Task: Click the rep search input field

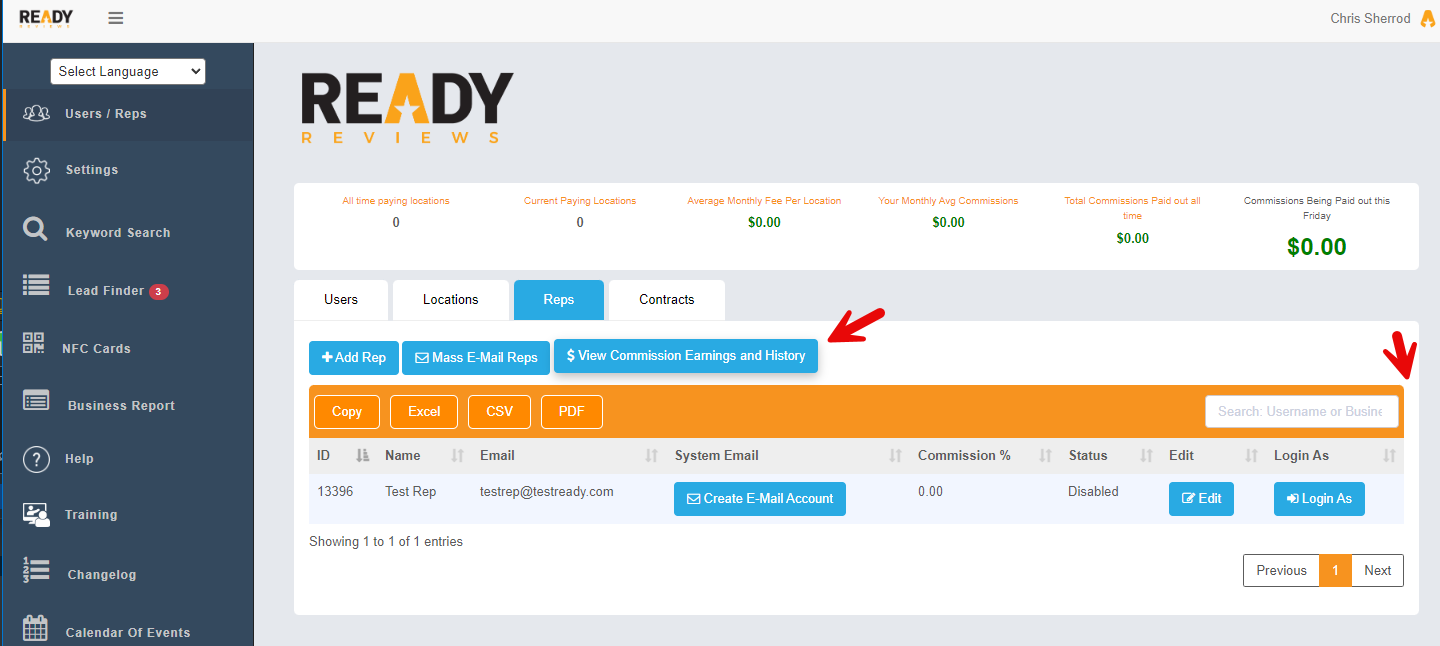Action: tap(1301, 411)
